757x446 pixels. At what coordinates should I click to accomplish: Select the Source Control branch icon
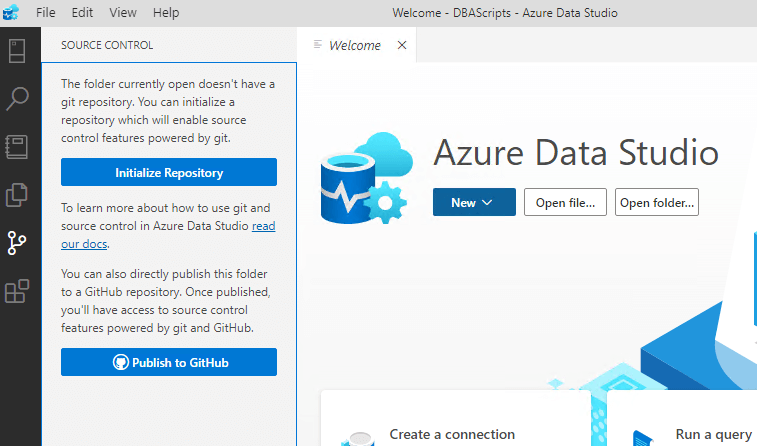[x=17, y=242]
